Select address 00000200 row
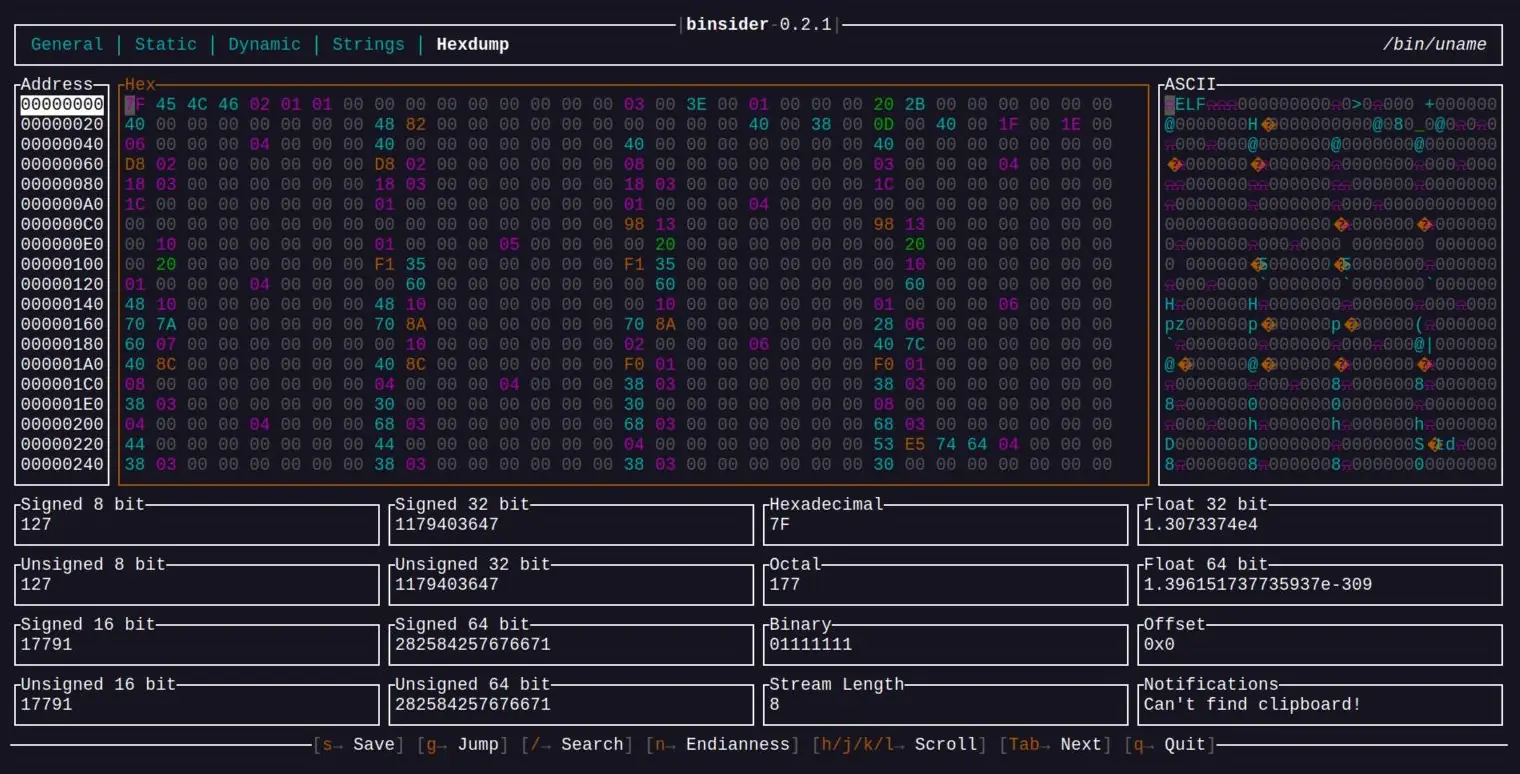Viewport: 1520px width, 774px height. pyautogui.click(x=62, y=424)
